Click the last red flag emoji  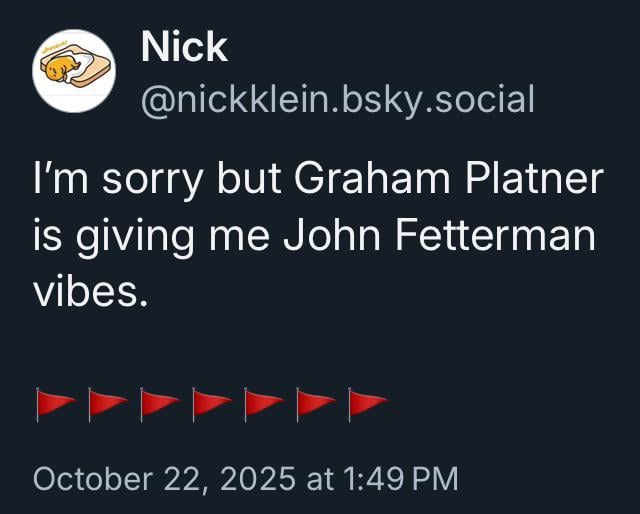click(367, 403)
